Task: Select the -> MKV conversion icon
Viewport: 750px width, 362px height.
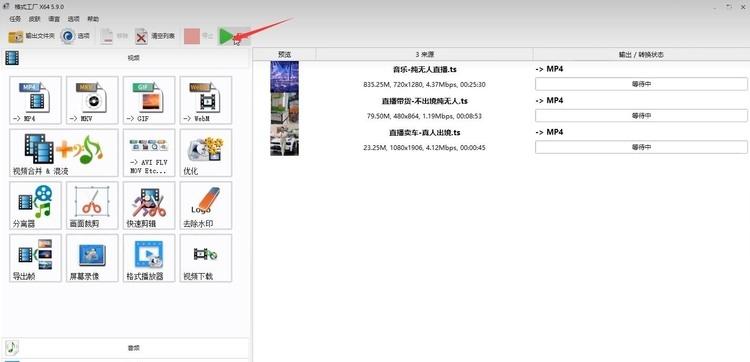Action: (x=92, y=100)
